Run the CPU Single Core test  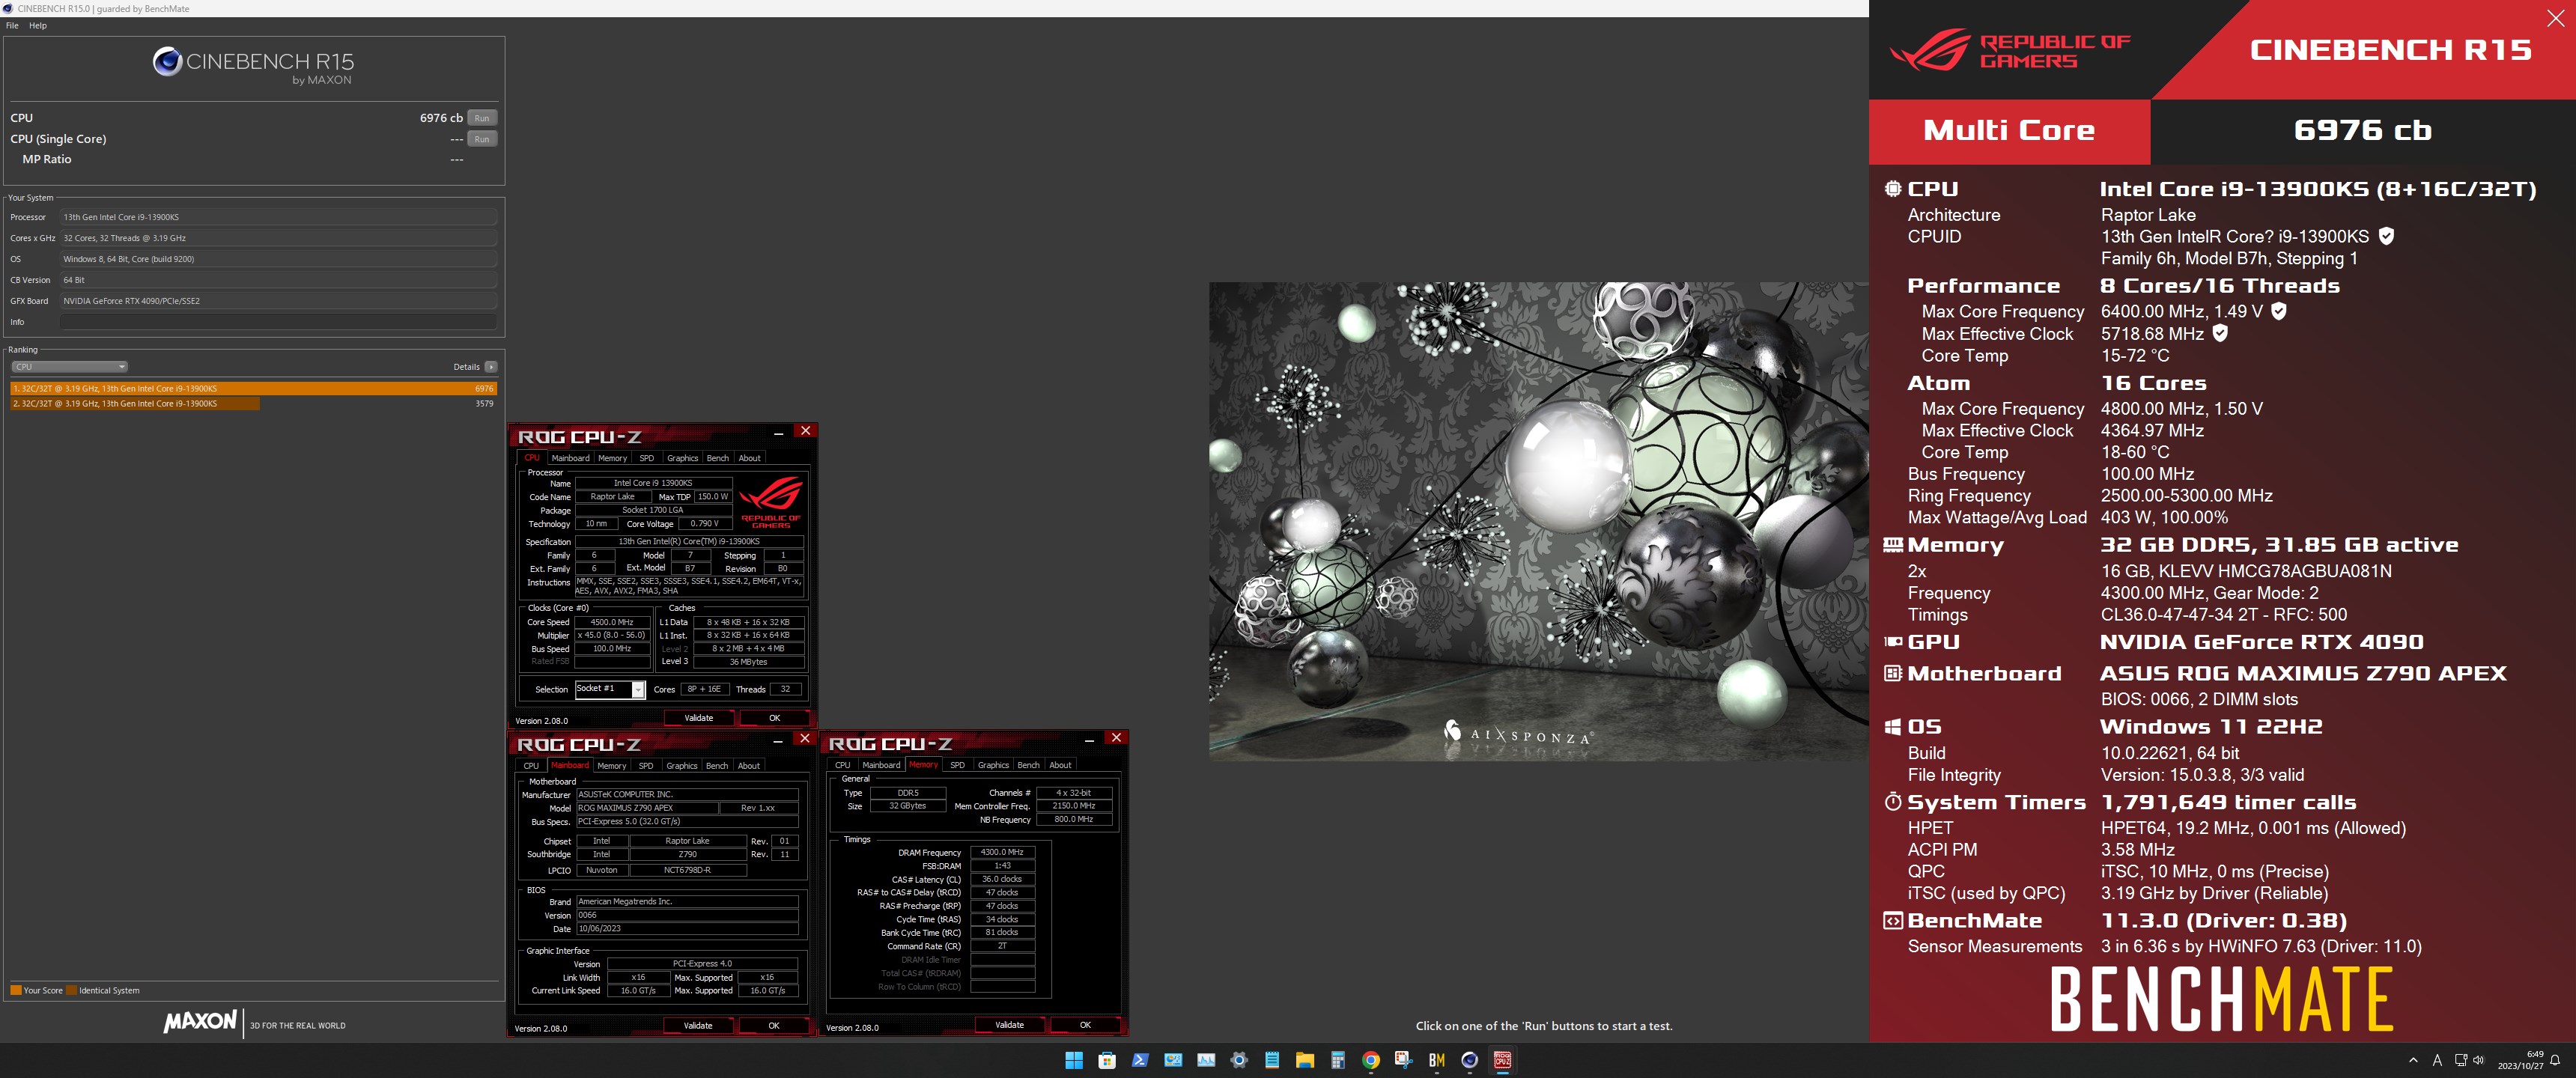click(x=482, y=139)
